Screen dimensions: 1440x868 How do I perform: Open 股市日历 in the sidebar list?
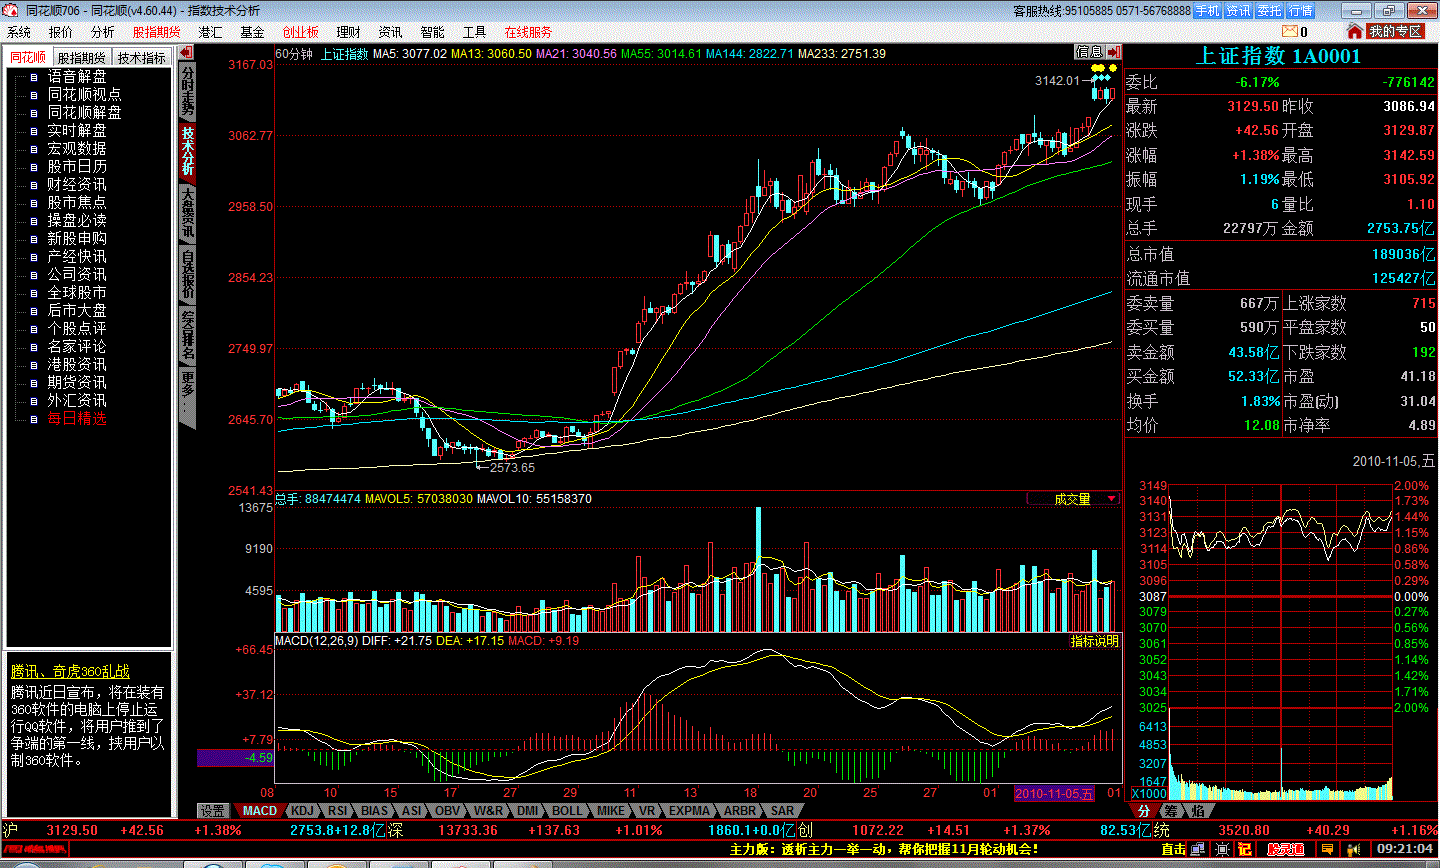tap(77, 167)
